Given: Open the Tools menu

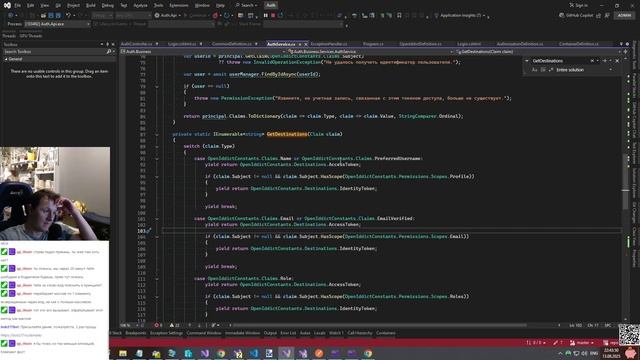Looking at the screenshot, I should coord(158,5).
